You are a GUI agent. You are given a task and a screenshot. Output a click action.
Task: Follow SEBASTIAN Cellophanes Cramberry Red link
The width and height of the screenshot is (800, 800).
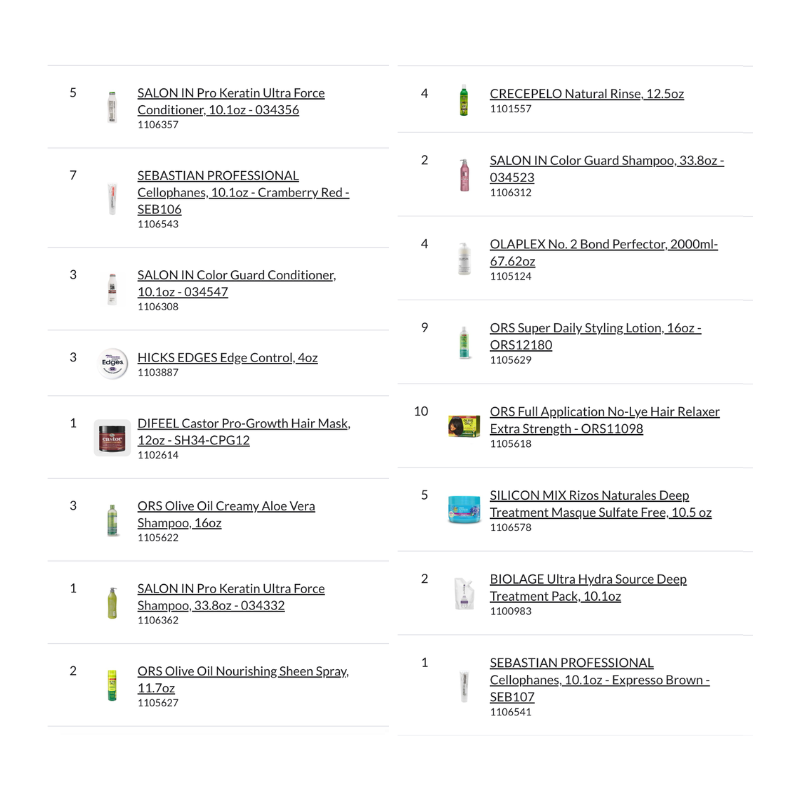point(243,192)
